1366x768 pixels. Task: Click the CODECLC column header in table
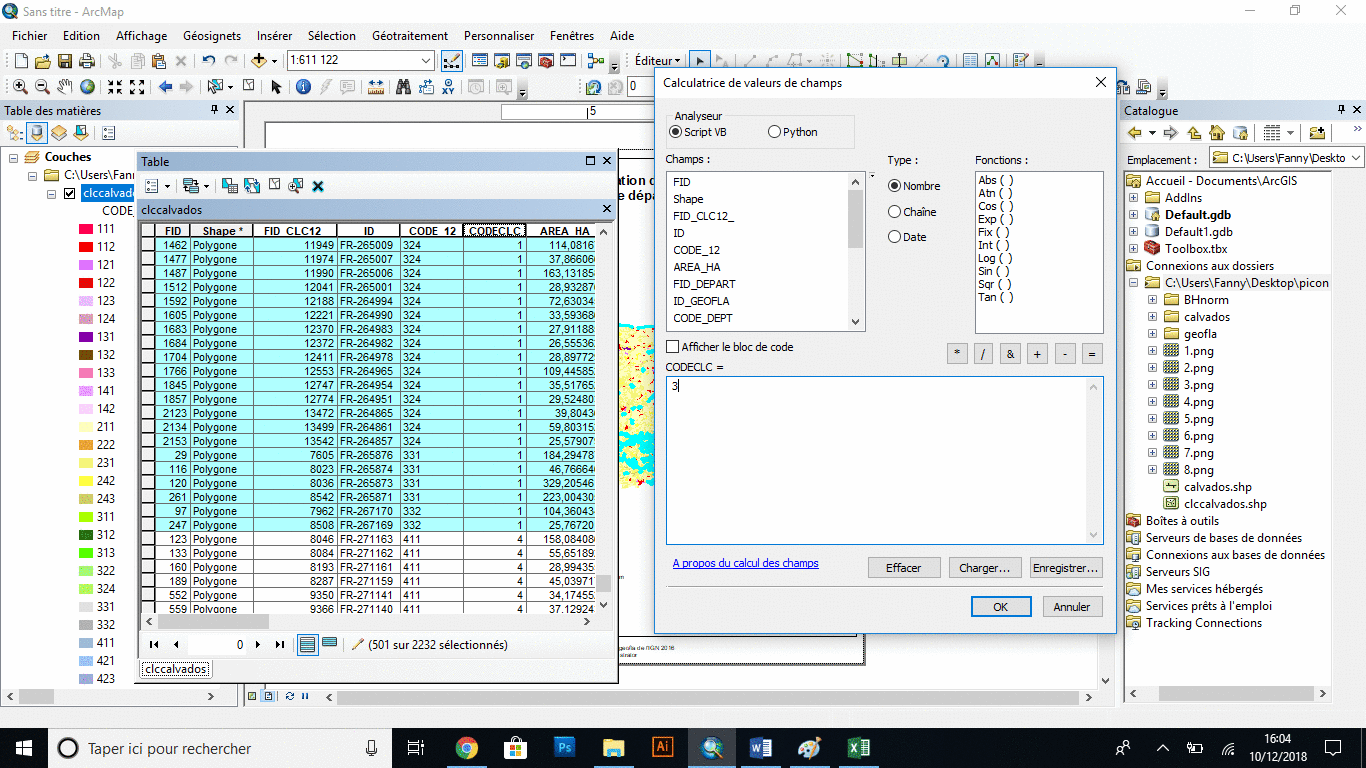[495, 231]
